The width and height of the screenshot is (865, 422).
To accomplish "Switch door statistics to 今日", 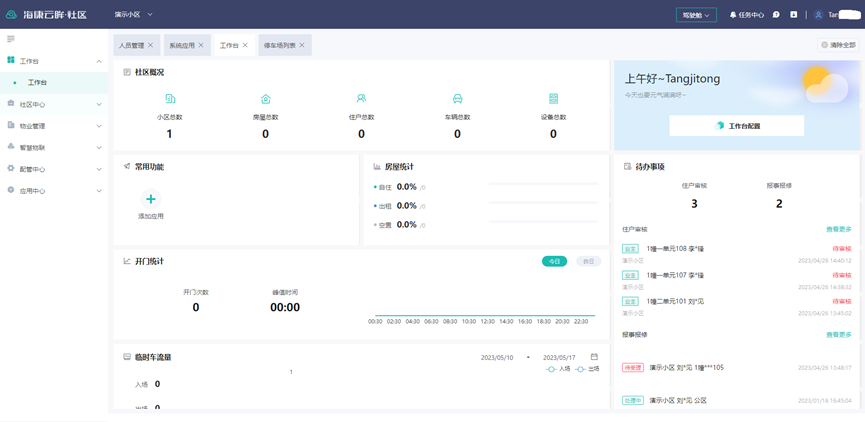I will tap(554, 261).
